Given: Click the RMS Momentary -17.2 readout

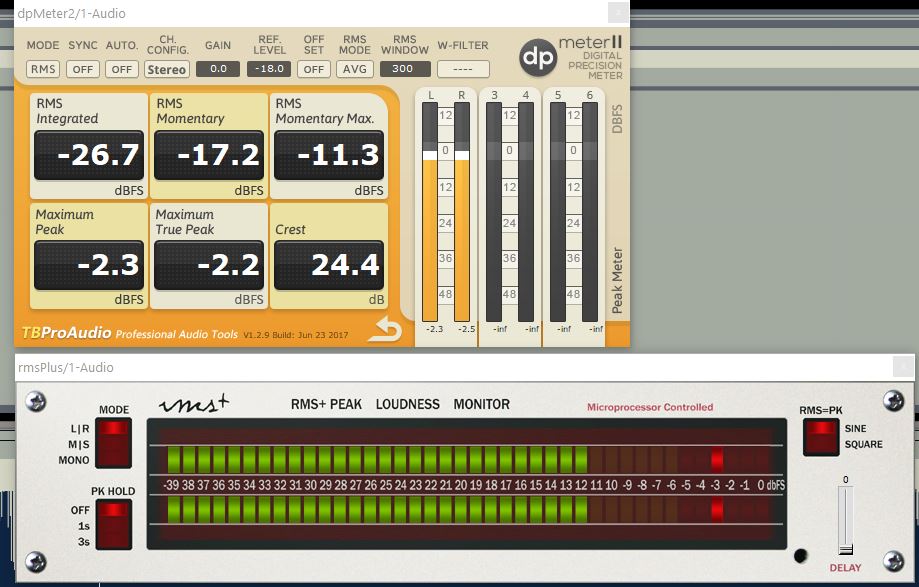Looking at the screenshot, I should pyautogui.click(x=209, y=155).
